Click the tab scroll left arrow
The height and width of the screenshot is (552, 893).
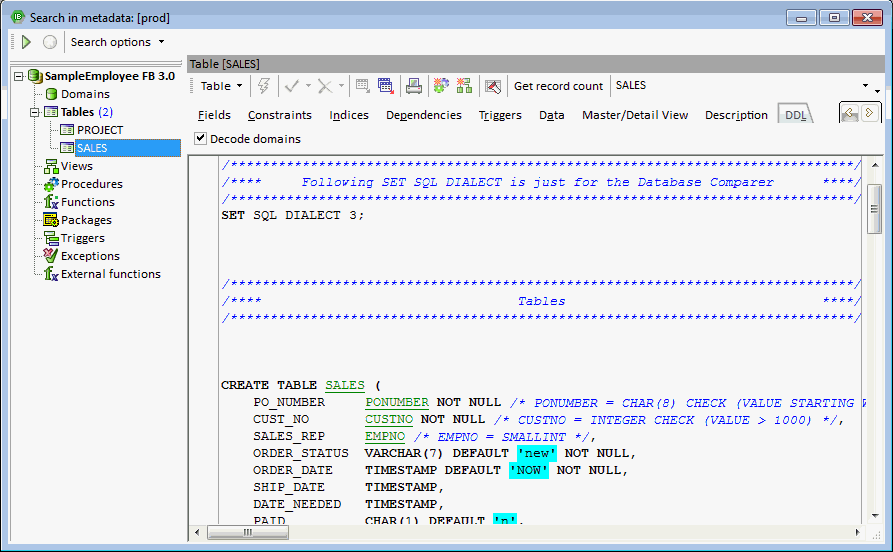point(850,113)
